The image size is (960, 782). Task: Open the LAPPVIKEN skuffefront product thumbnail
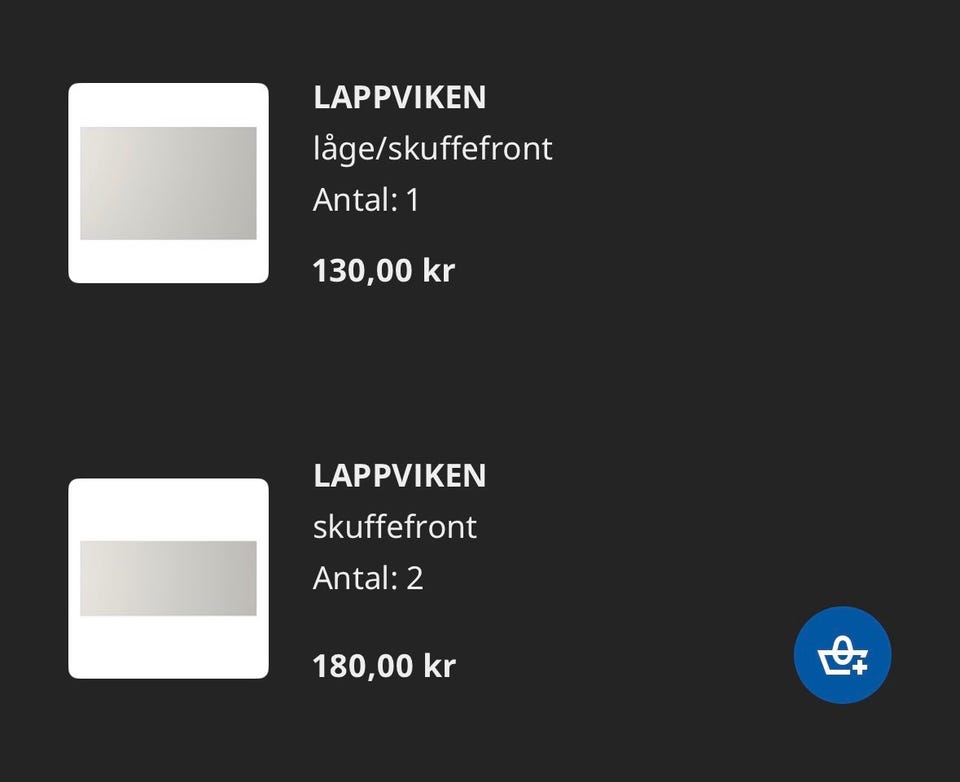168,578
